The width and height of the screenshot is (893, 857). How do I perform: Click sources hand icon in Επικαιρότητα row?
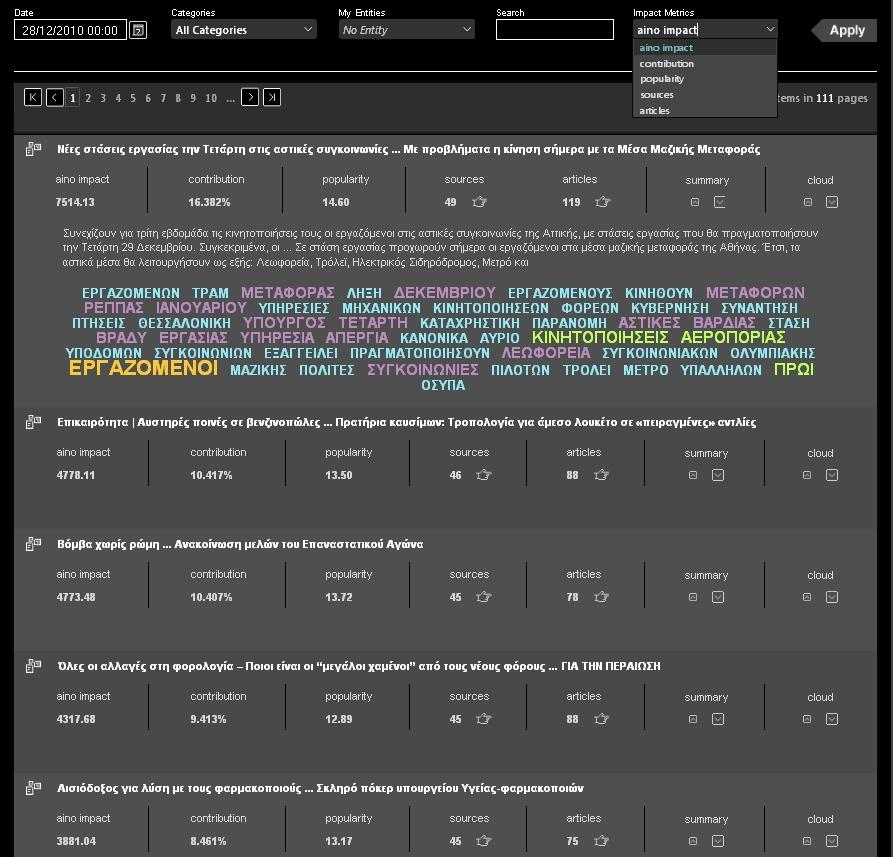click(x=484, y=474)
